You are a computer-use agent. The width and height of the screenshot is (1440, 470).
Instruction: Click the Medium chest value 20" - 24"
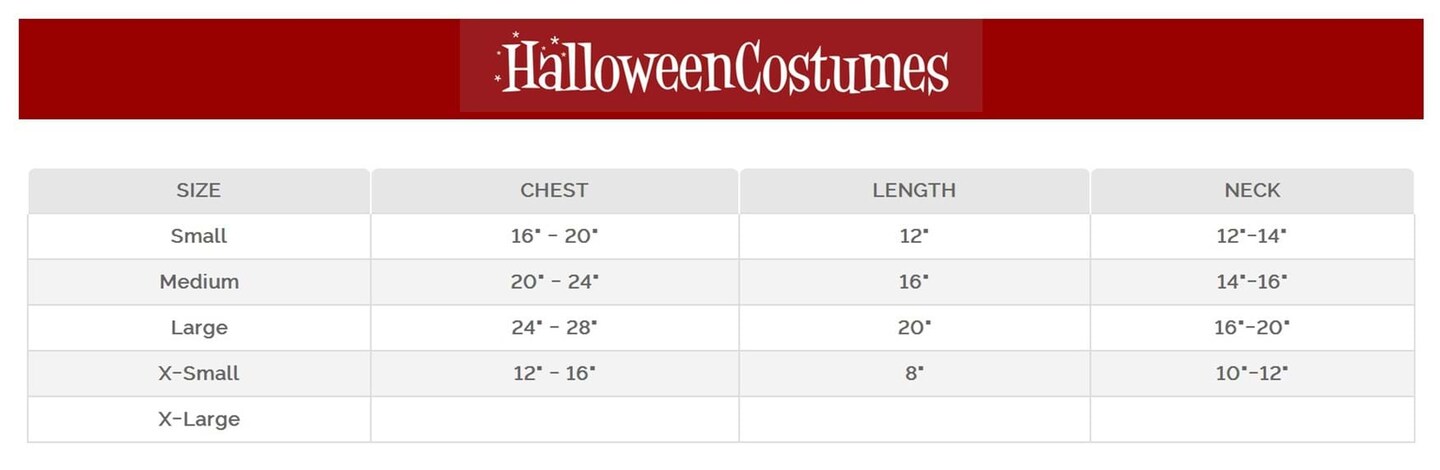[554, 282]
